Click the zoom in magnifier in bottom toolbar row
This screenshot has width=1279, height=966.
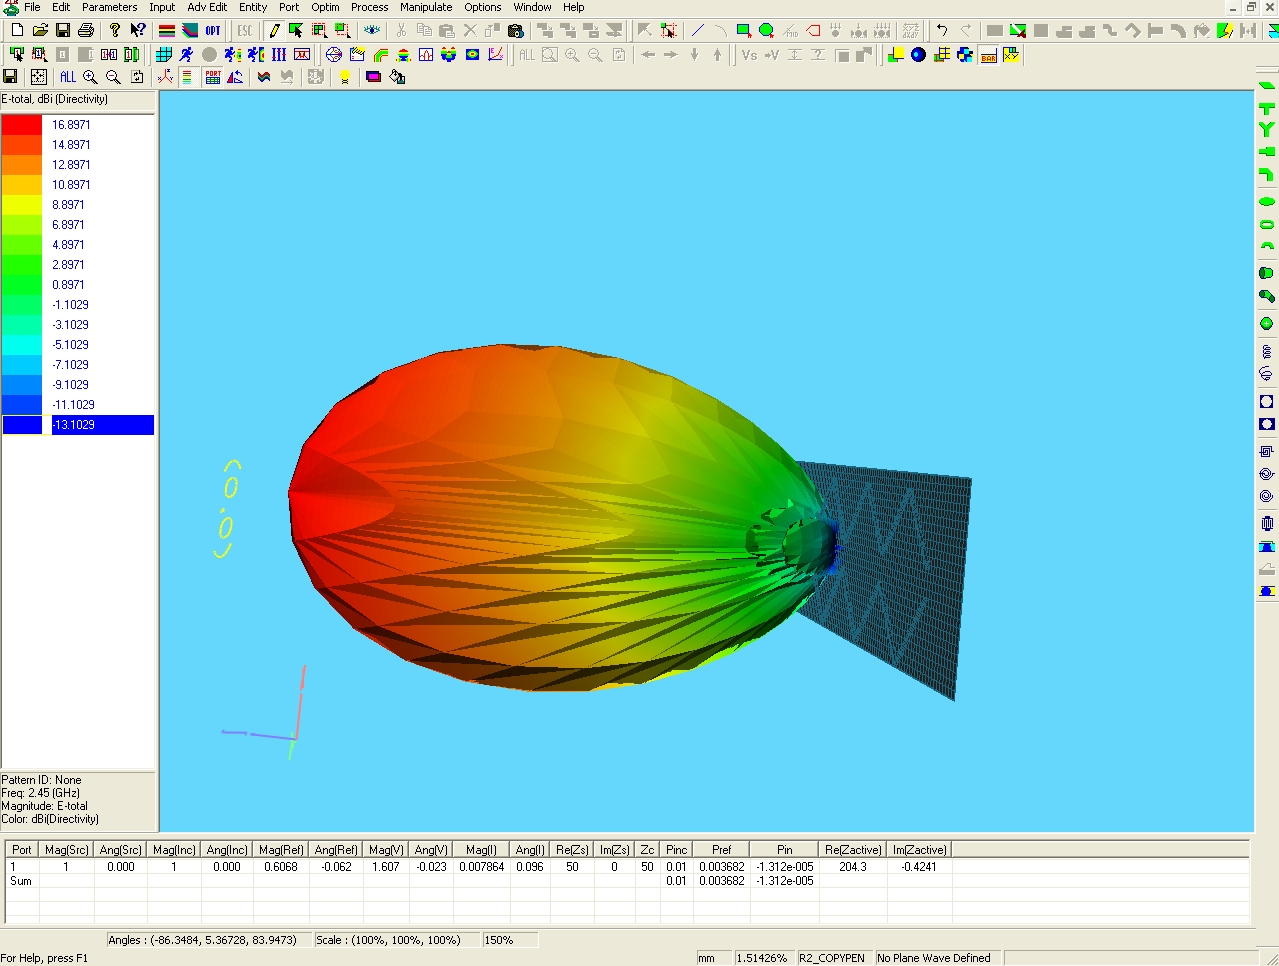90,77
